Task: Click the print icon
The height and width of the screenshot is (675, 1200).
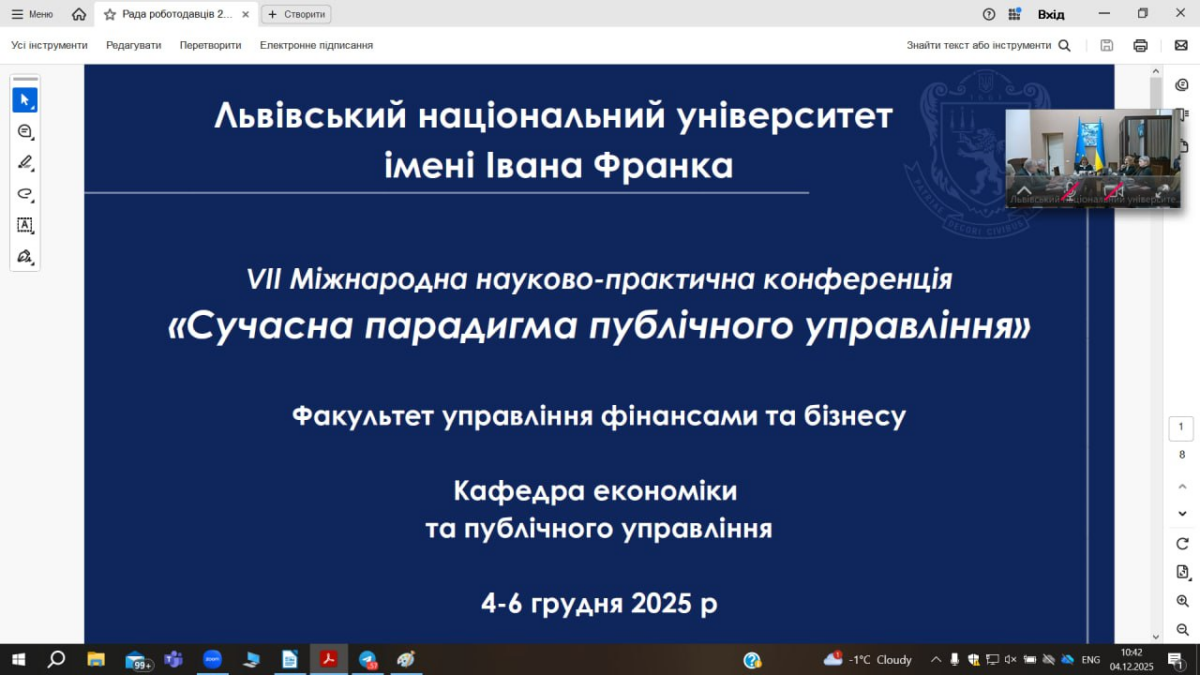Action: point(1140,45)
